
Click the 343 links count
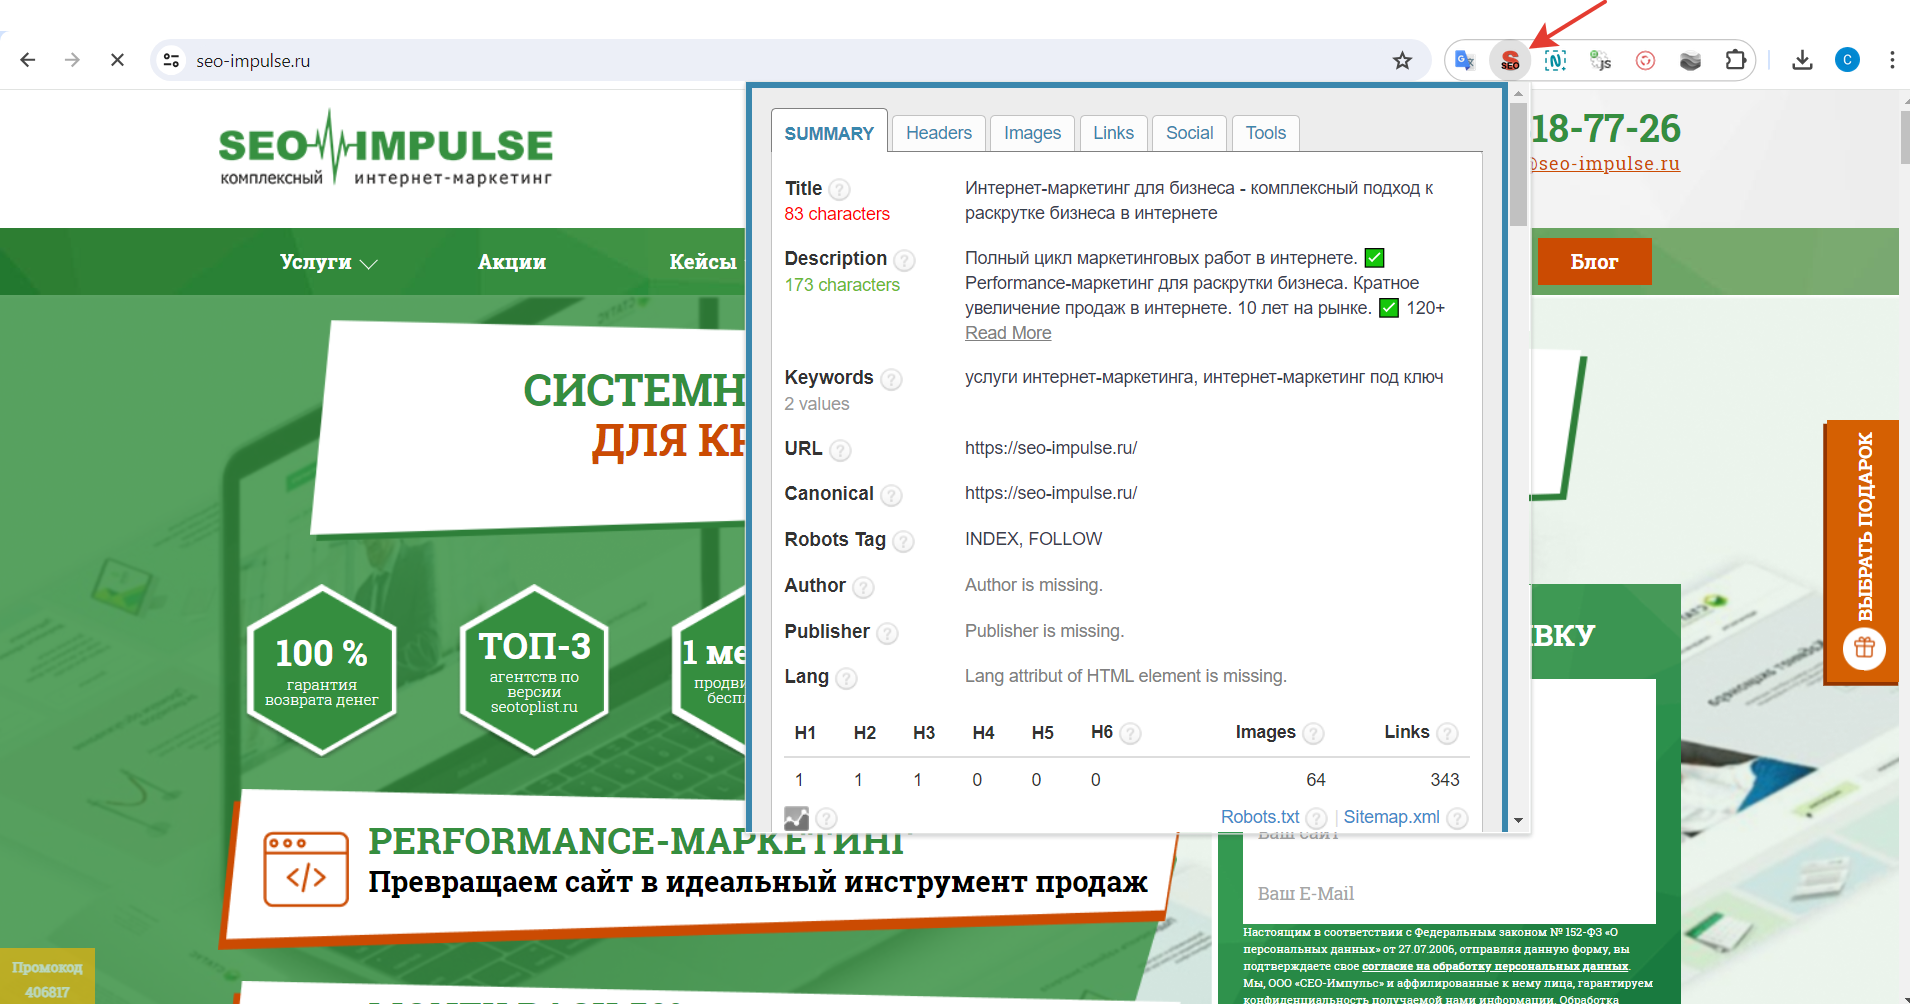1445,780
